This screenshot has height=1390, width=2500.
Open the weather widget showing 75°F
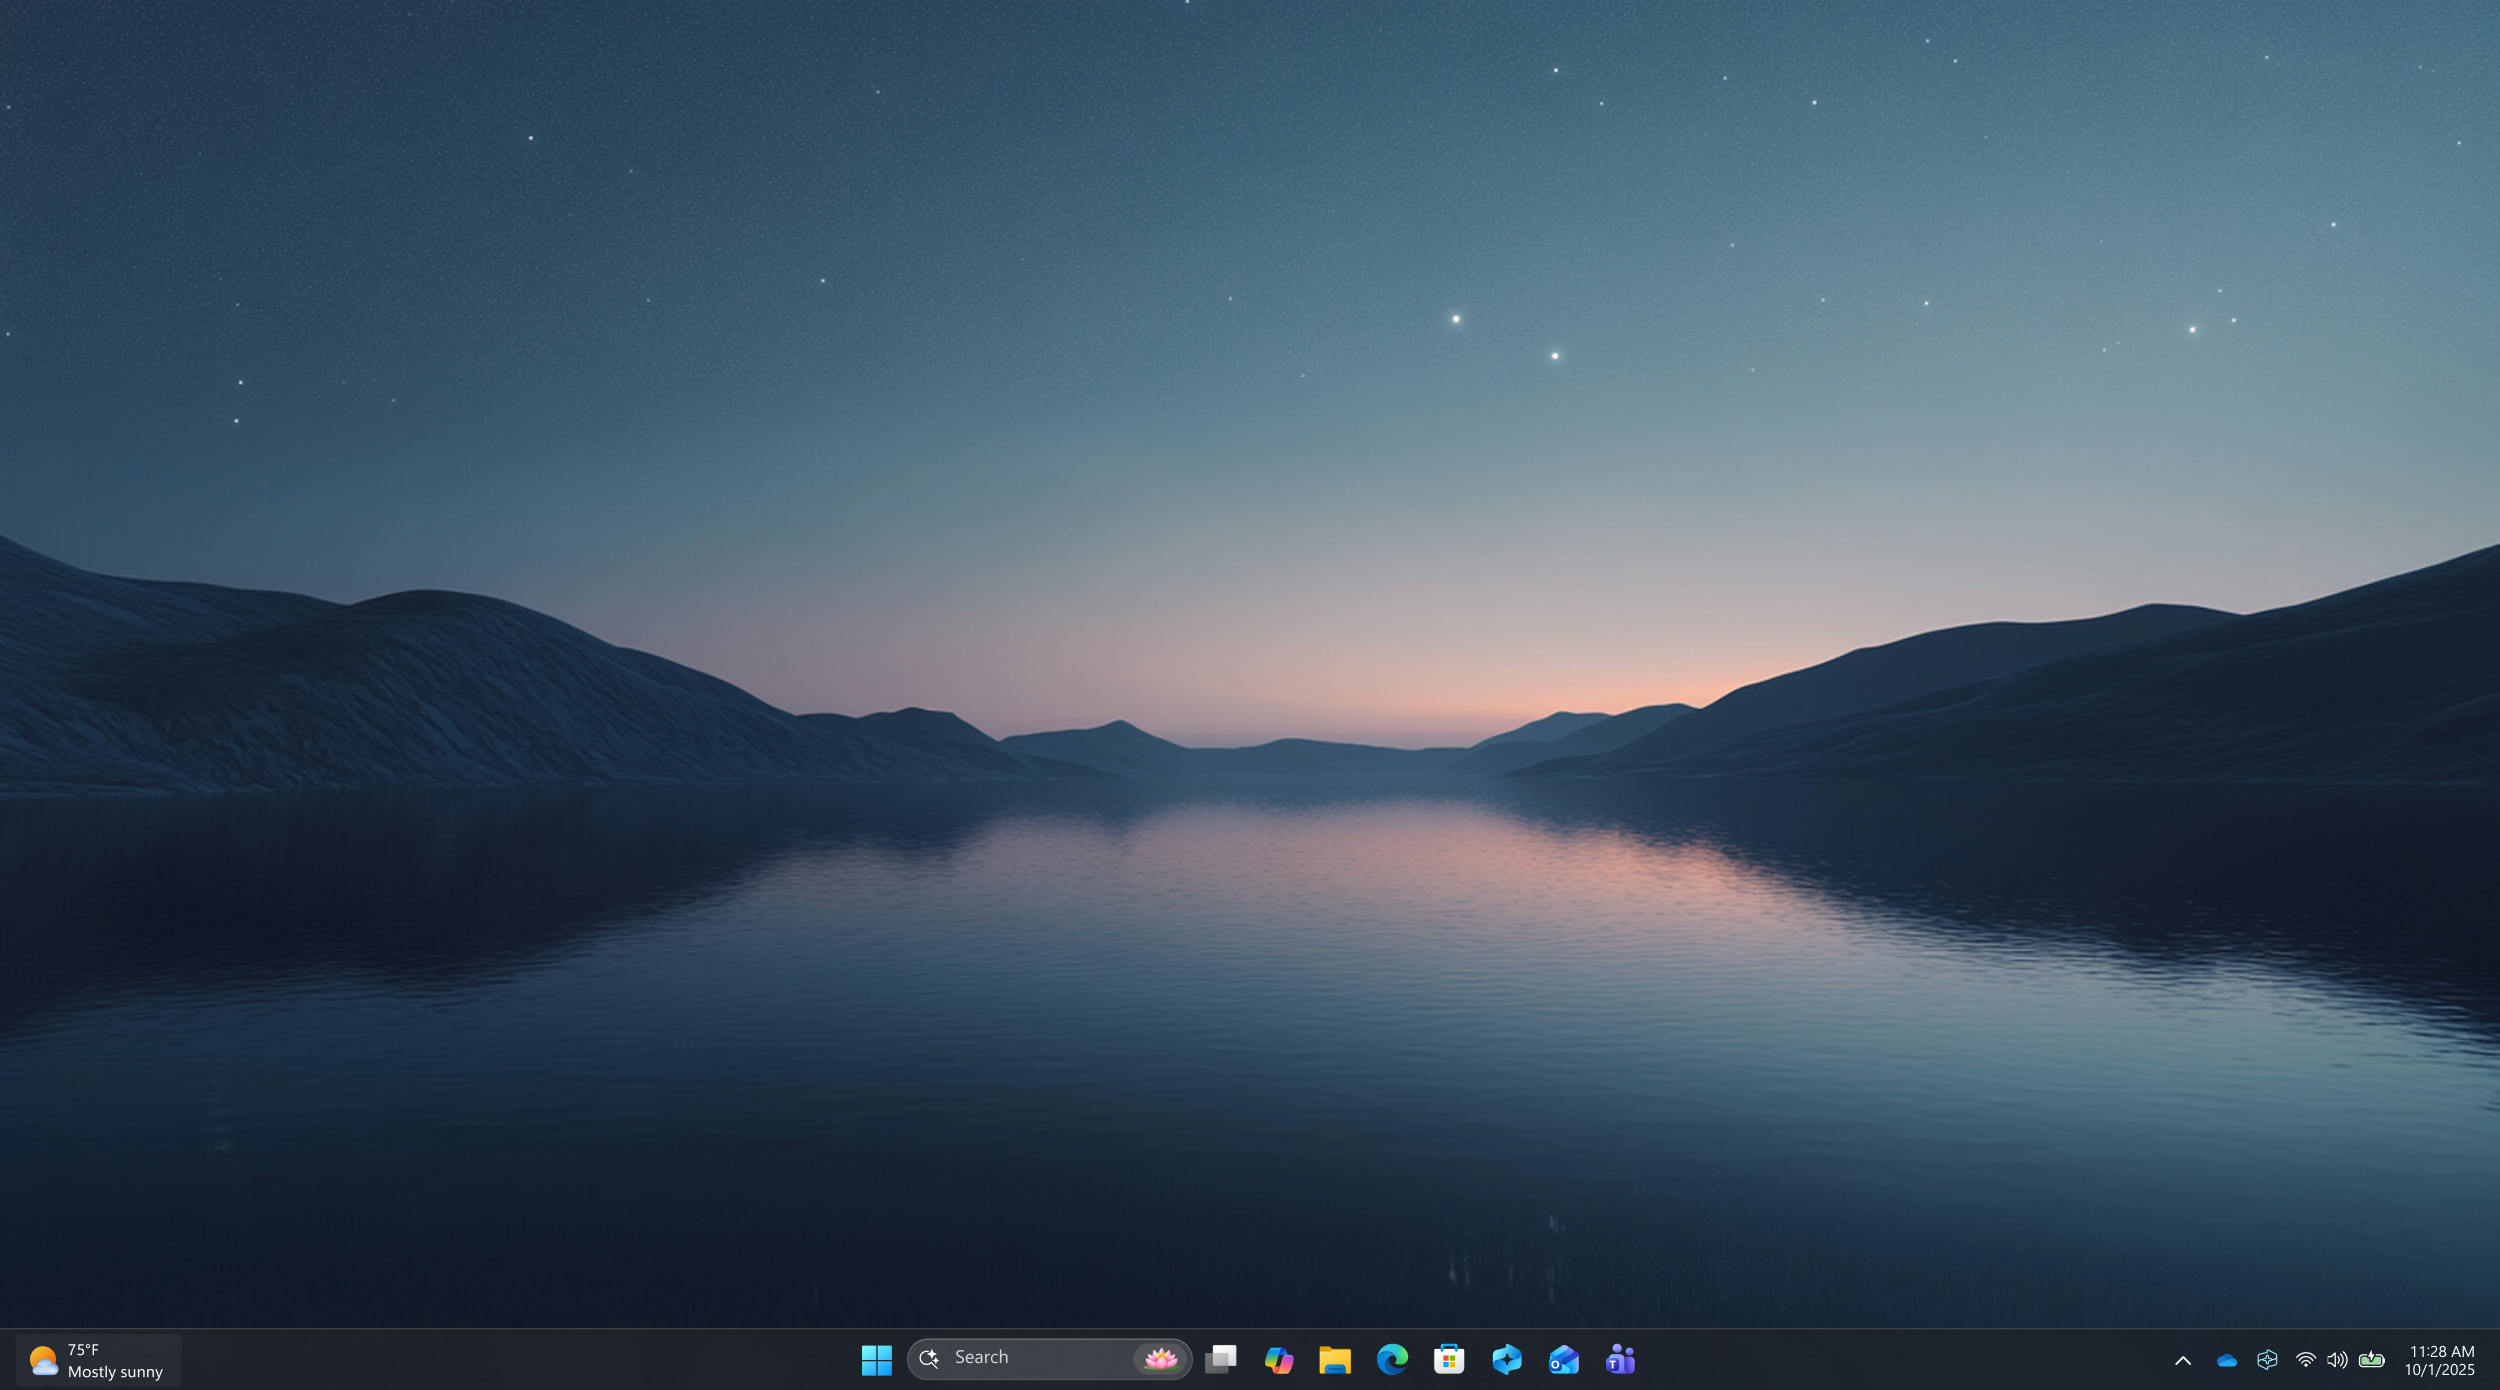tap(98, 1361)
